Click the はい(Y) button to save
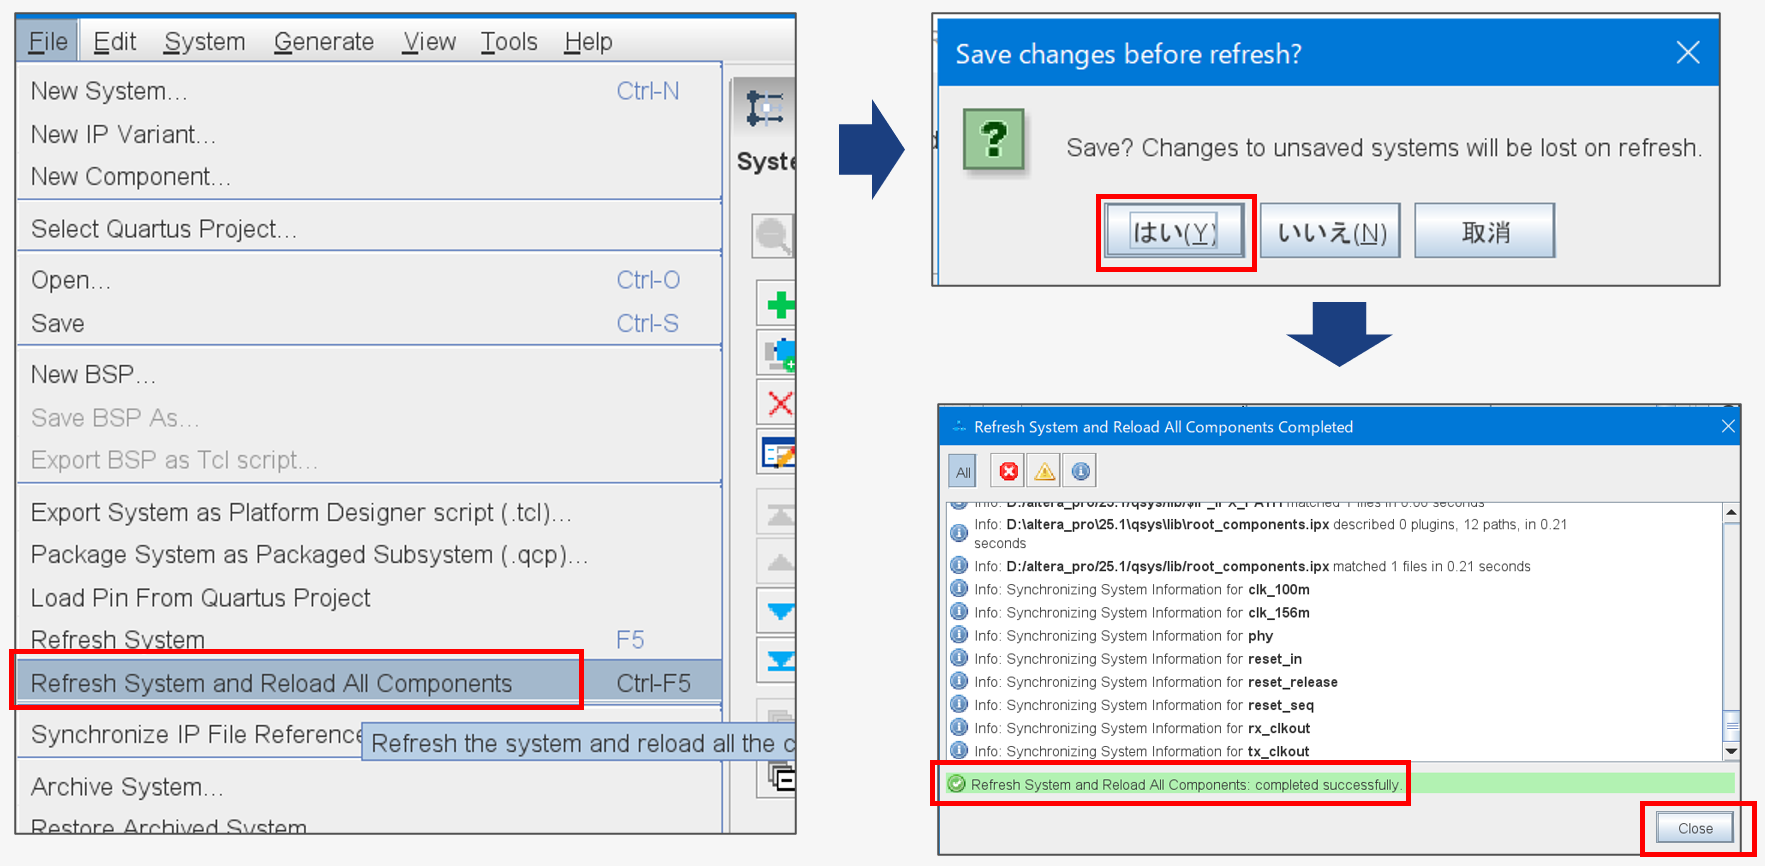 [1174, 232]
